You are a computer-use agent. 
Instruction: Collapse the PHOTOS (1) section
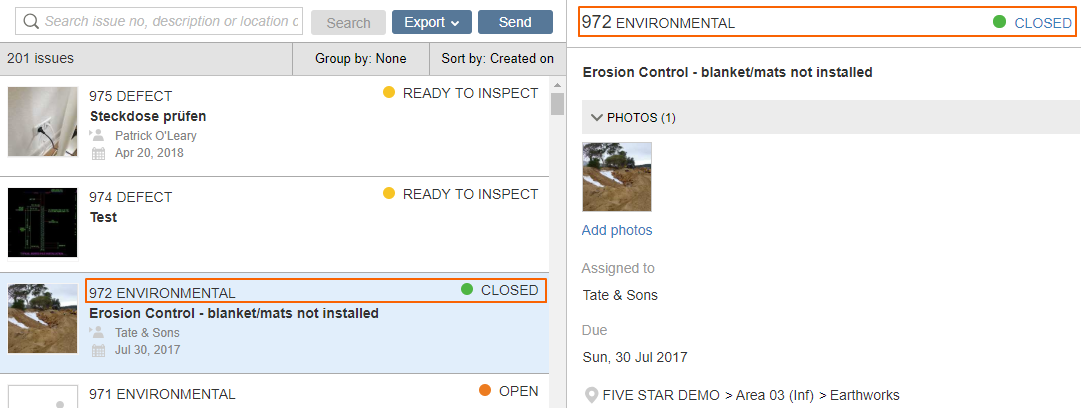tap(597, 118)
